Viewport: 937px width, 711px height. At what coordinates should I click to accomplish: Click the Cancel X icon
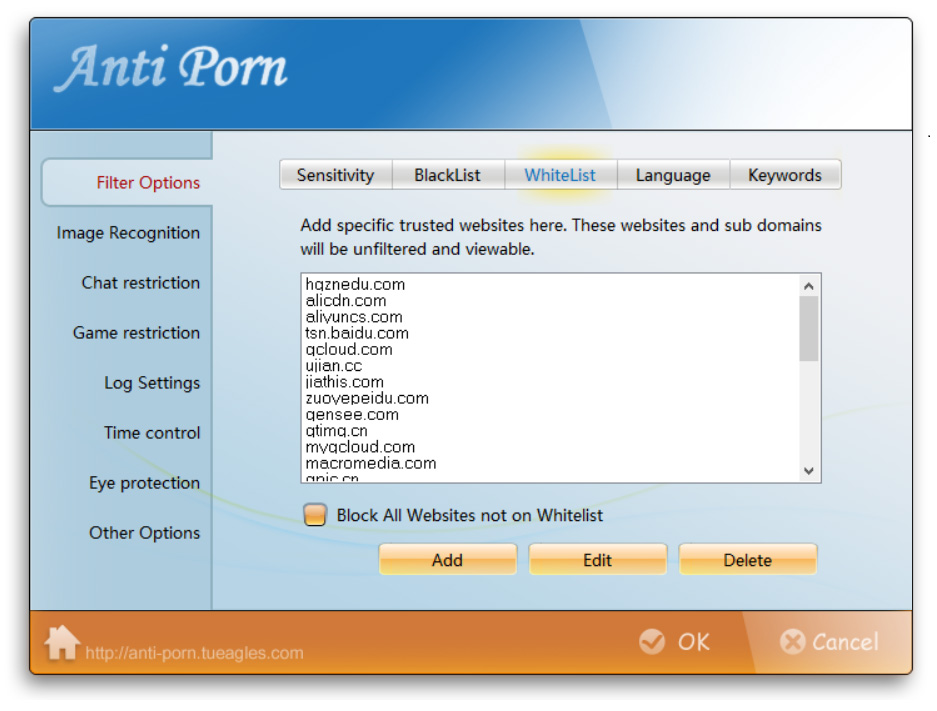[792, 642]
